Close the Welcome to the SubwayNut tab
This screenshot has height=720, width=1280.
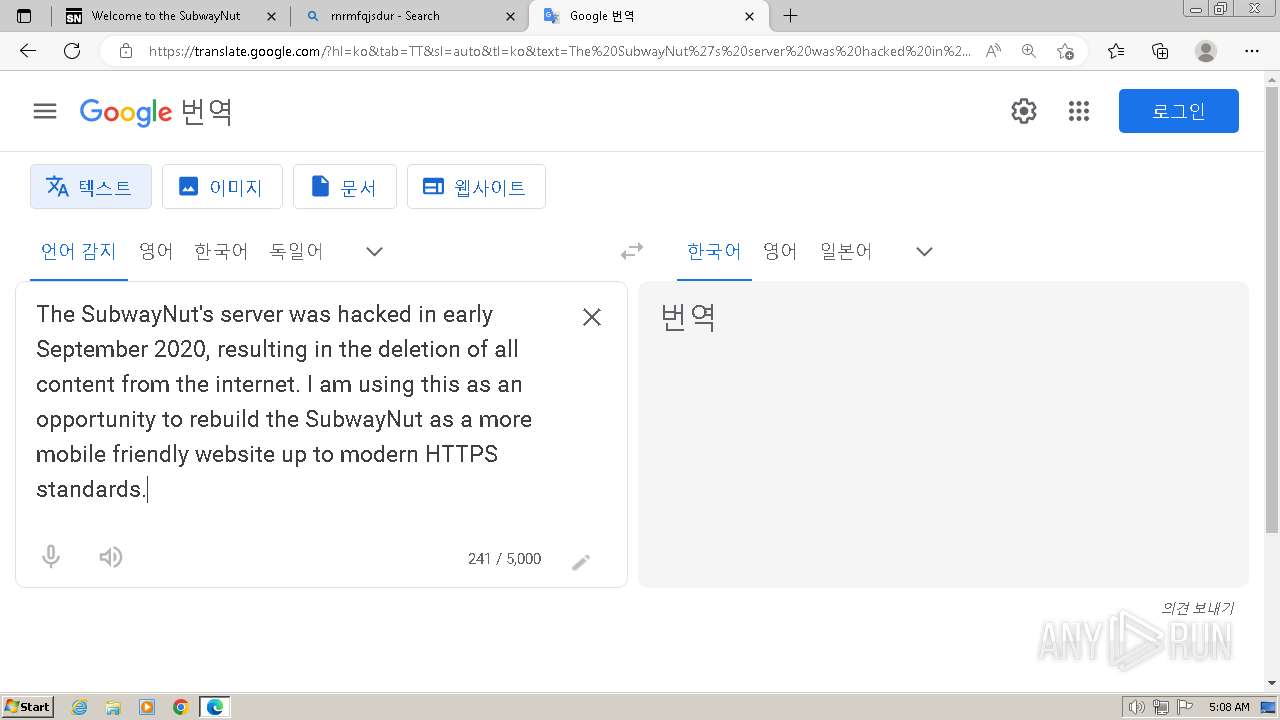click(x=271, y=16)
